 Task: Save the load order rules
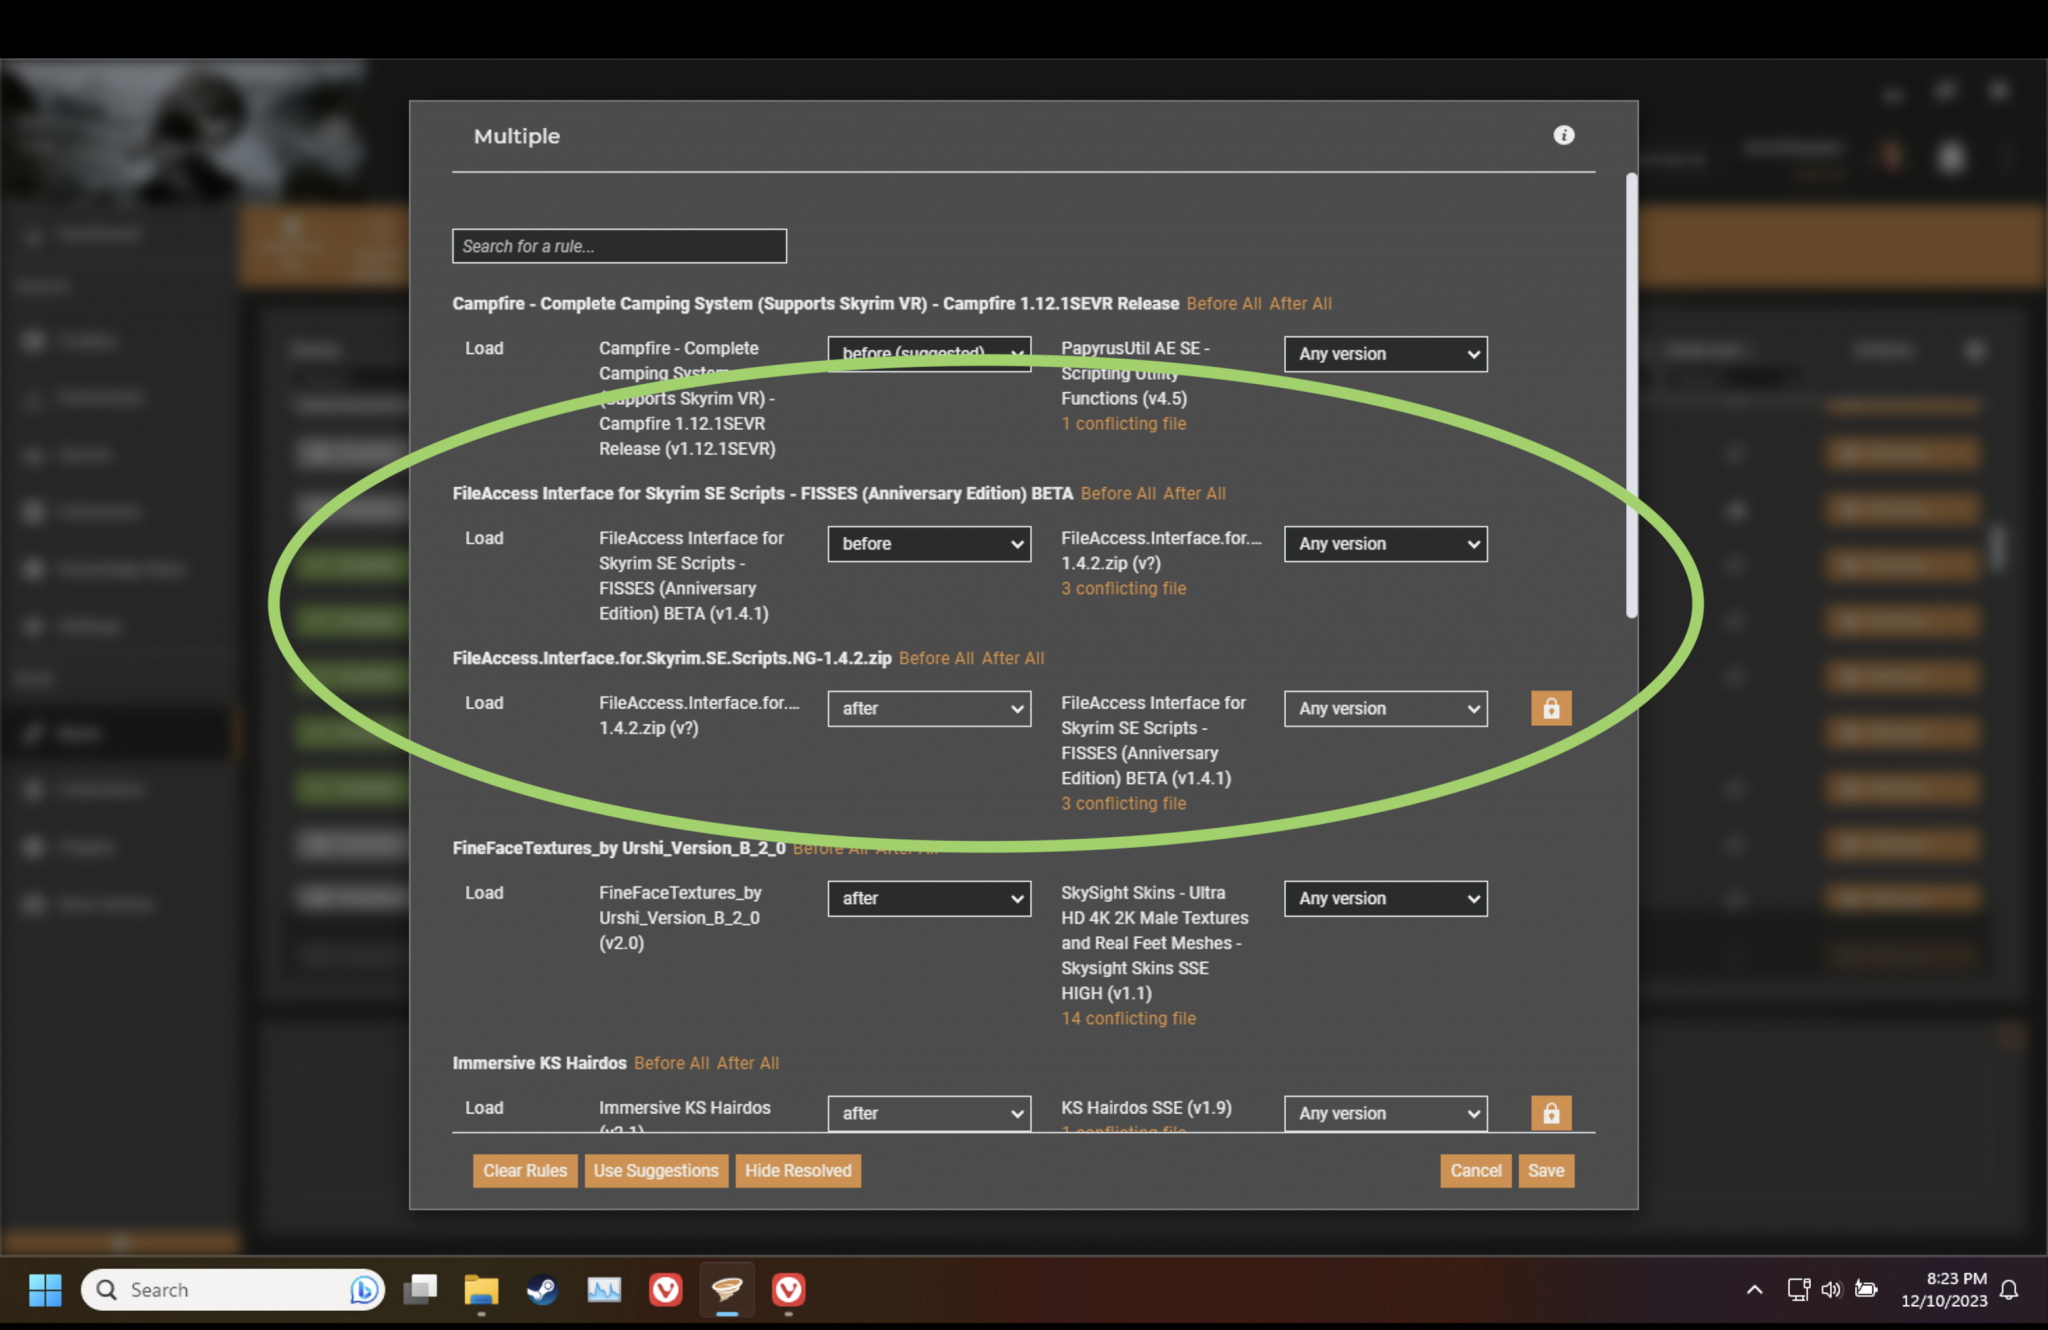pyautogui.click(x=1546, y=1170)
